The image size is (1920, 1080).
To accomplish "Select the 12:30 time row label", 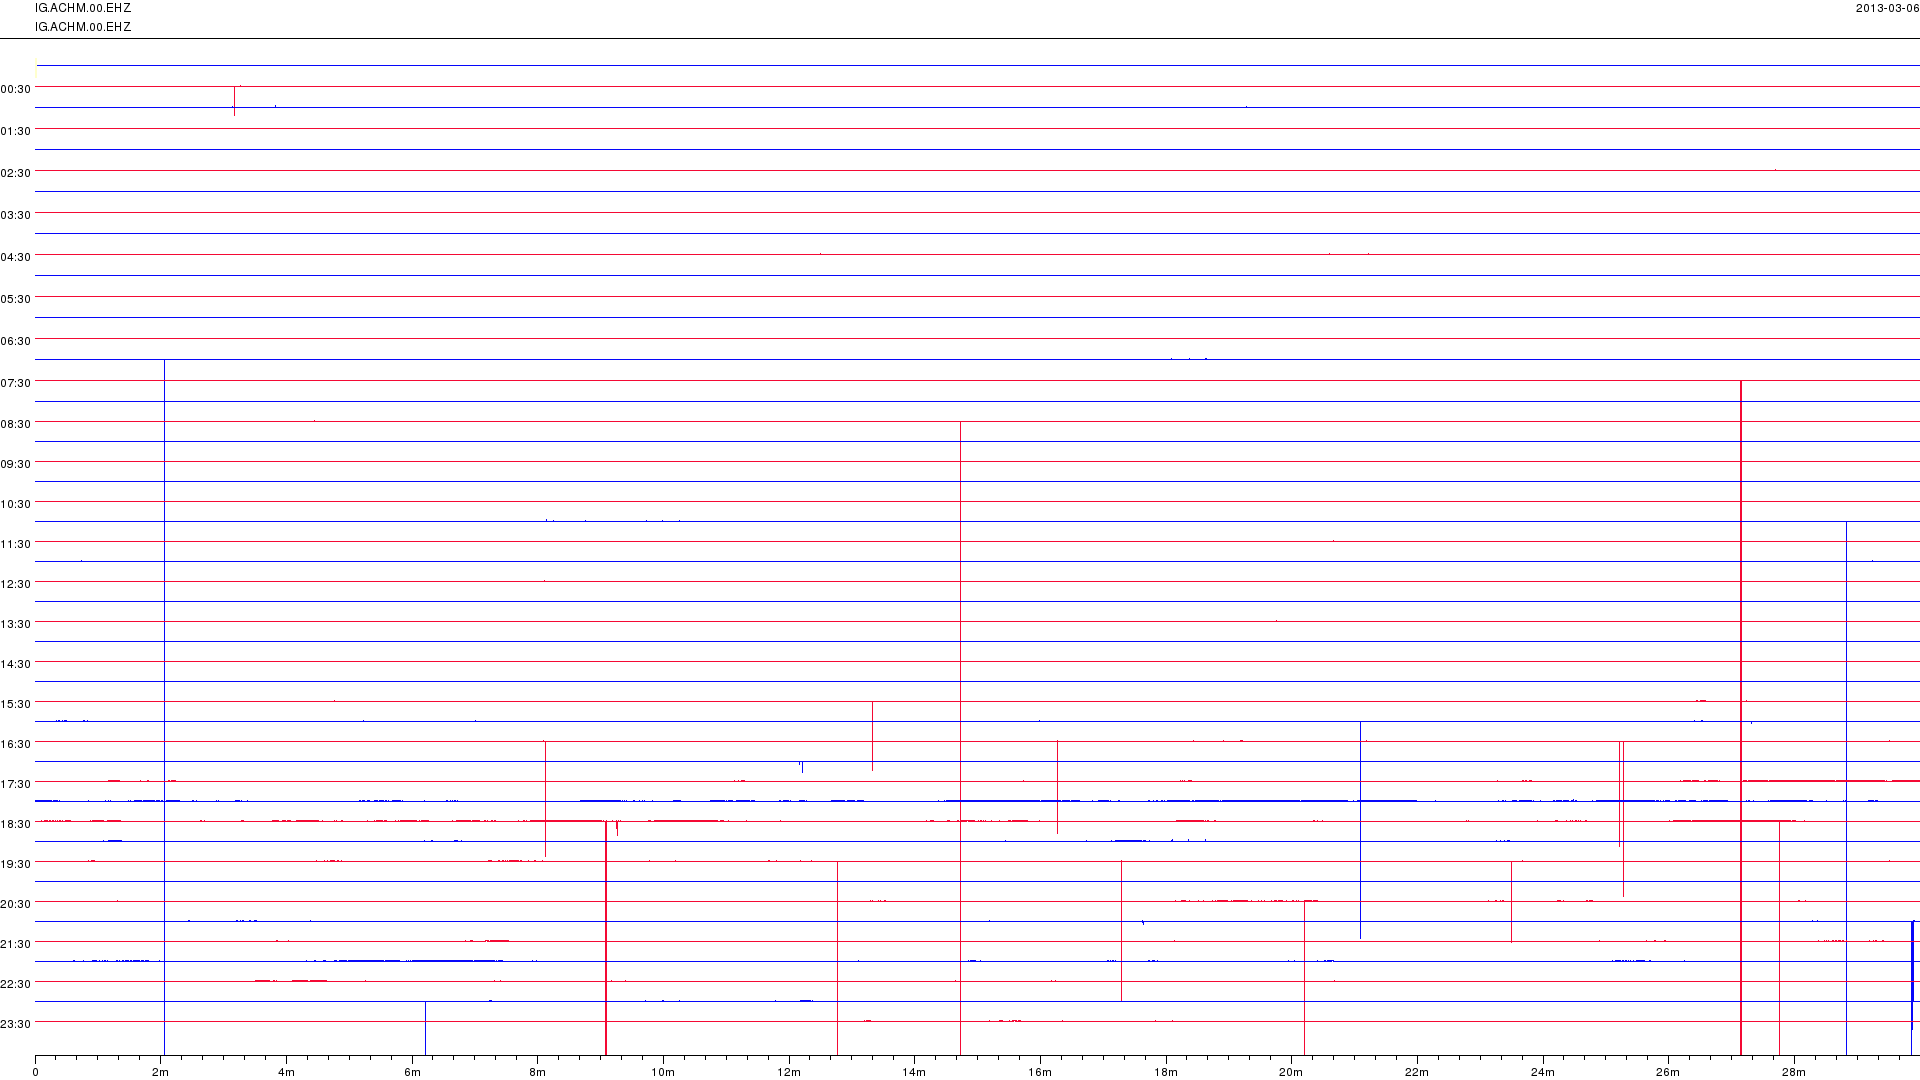I will 16,584.
